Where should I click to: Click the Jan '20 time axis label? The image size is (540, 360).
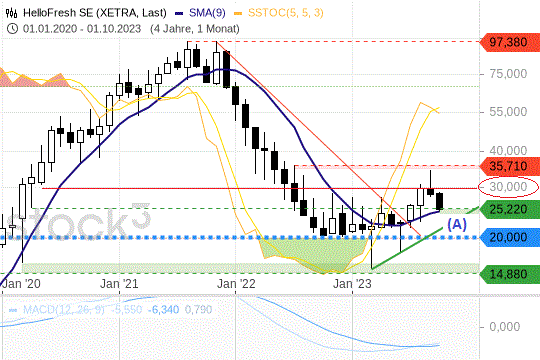pyautogui.click(x=21, y=284)
